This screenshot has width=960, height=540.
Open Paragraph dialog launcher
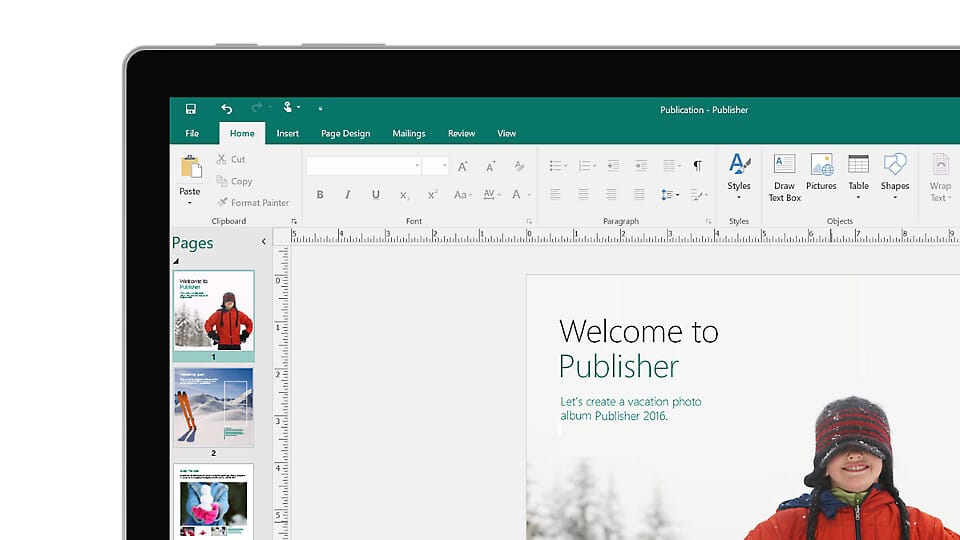(708, 222)
